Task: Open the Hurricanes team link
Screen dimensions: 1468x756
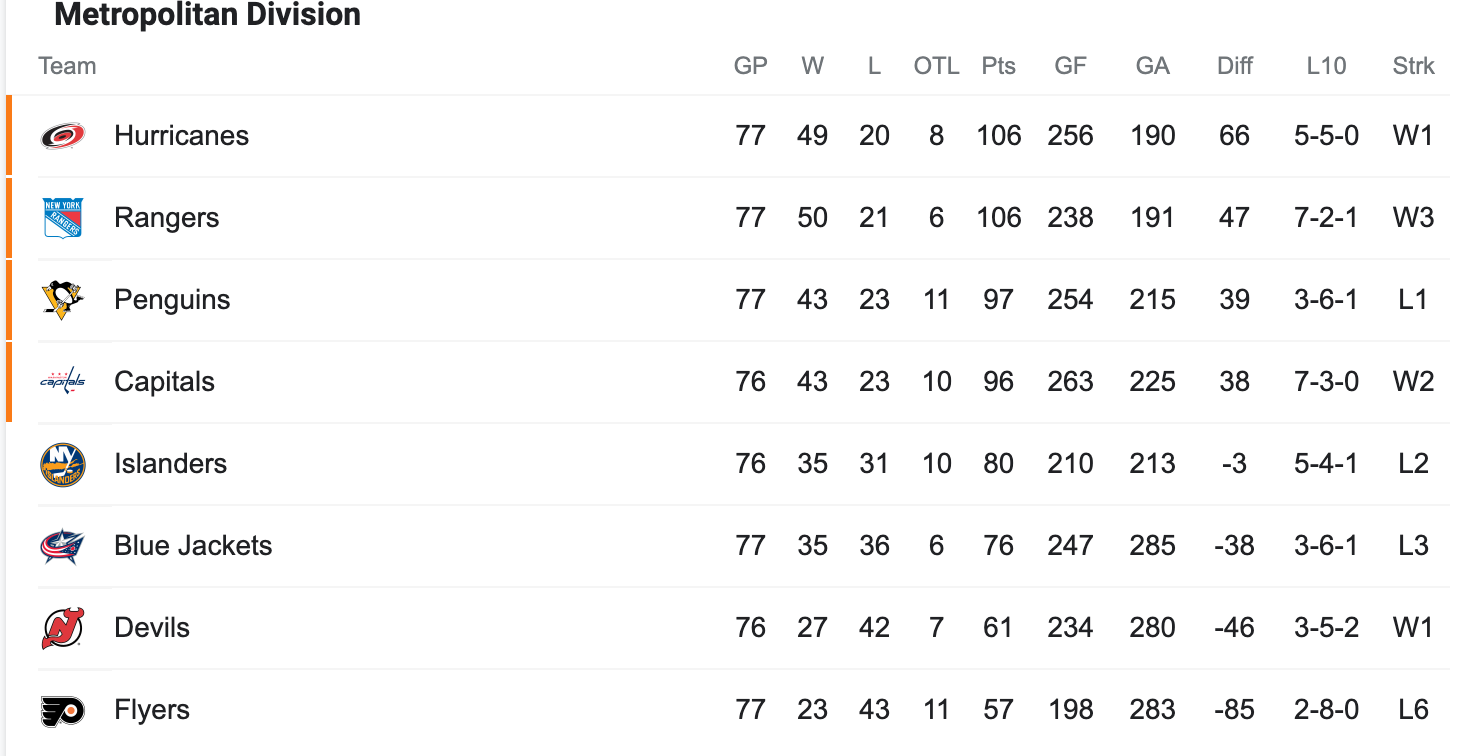Action: click(x=181, y=136)
